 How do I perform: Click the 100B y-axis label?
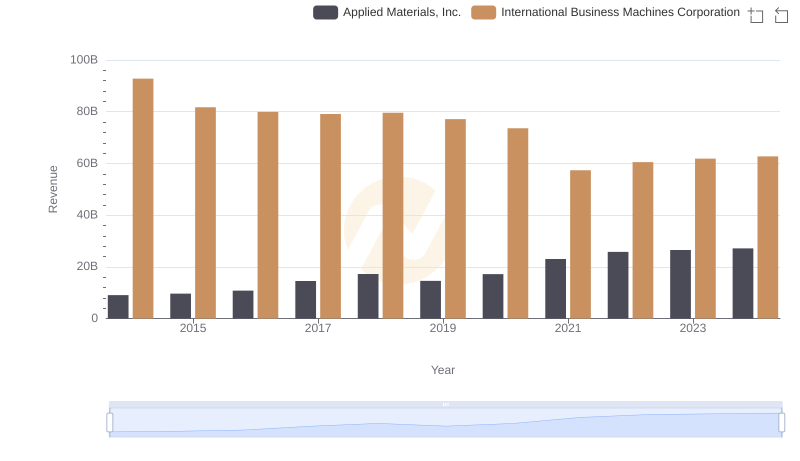[x=84, y=60]
